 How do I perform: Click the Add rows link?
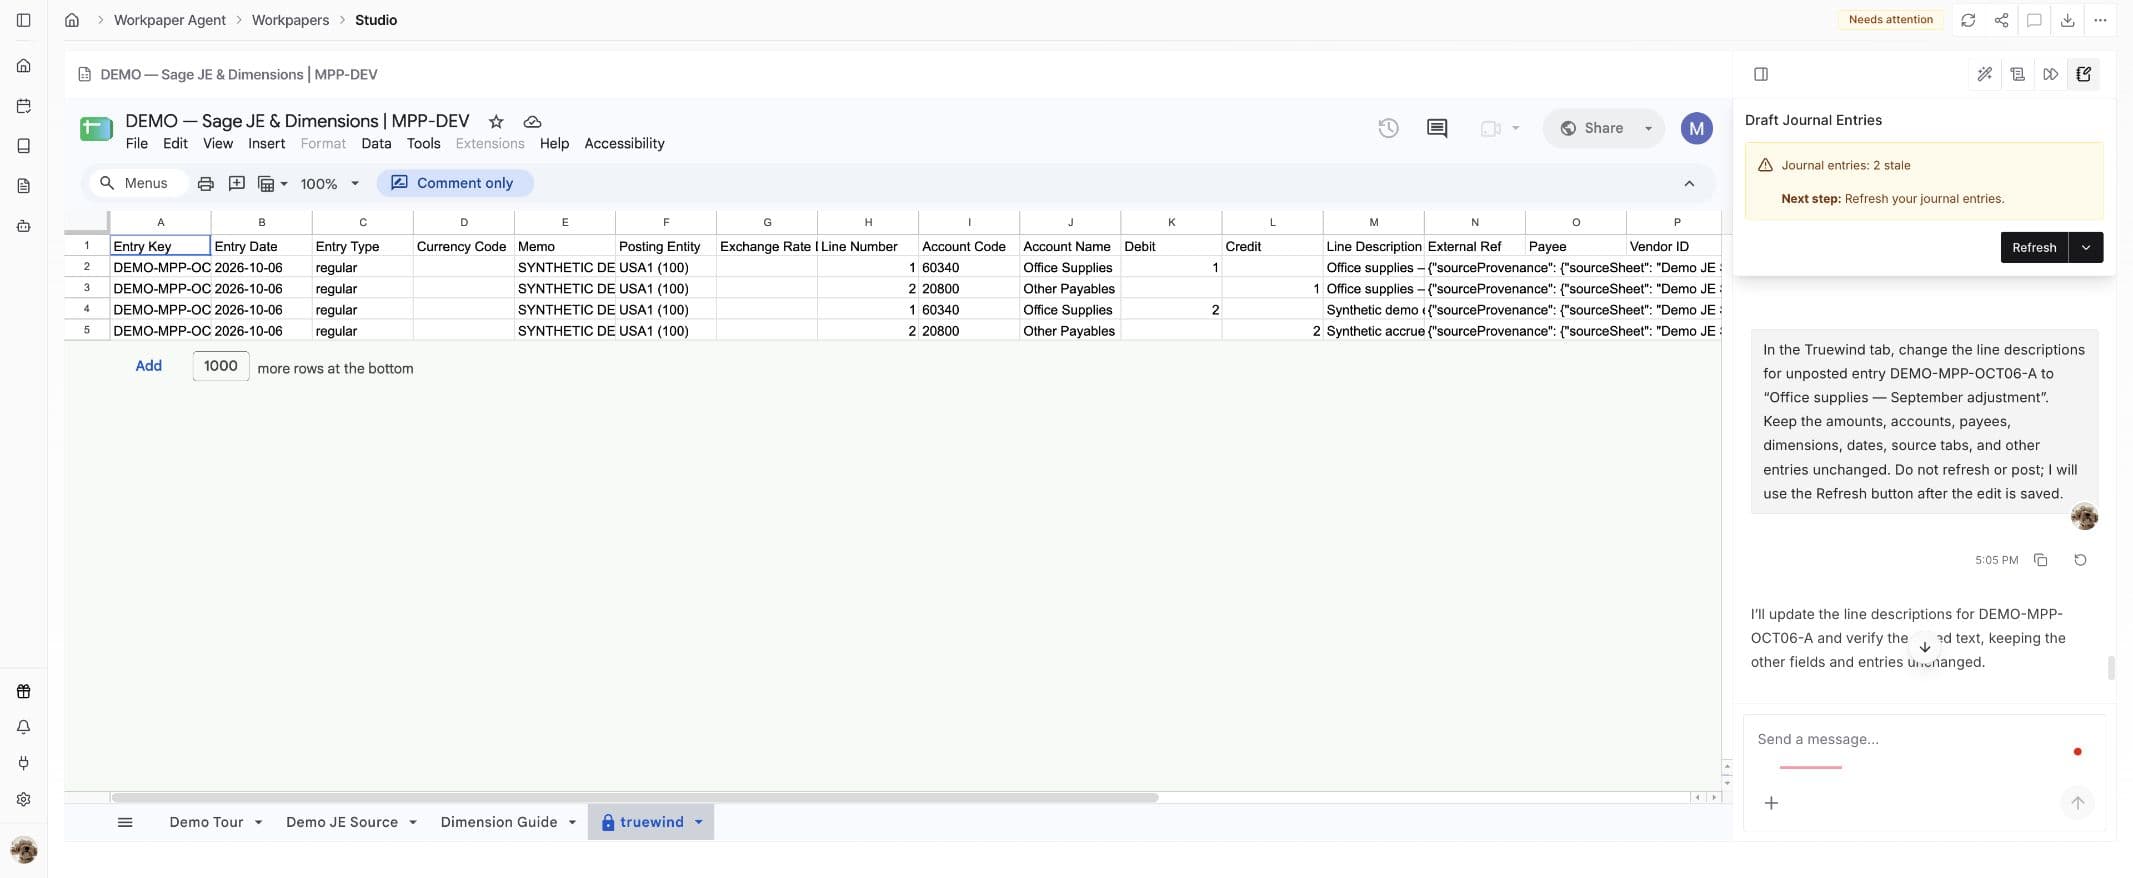(148, 366)
